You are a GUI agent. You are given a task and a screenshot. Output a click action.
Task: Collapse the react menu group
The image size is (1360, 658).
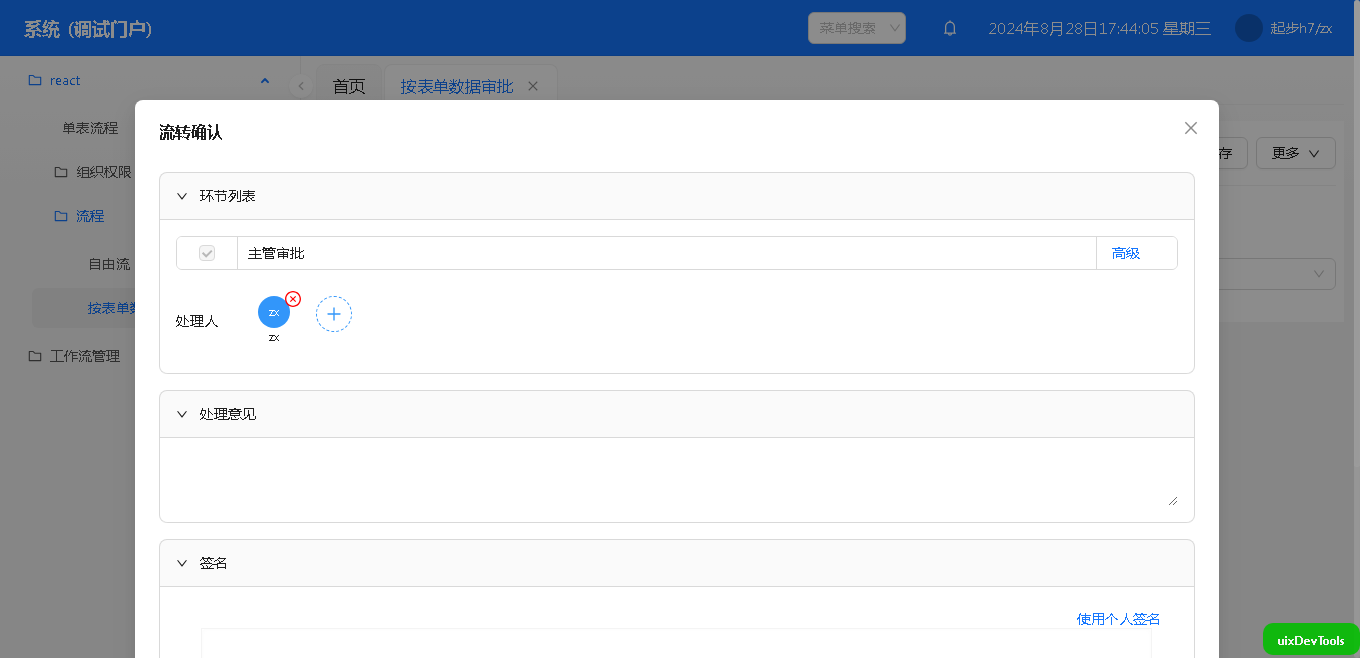[264, 80]
